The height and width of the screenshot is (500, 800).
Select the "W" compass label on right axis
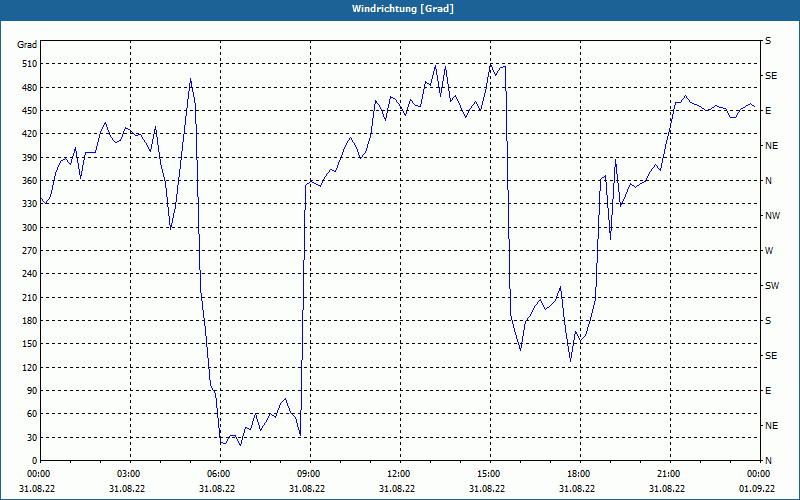pyautogui.click(x=769, y=251)
